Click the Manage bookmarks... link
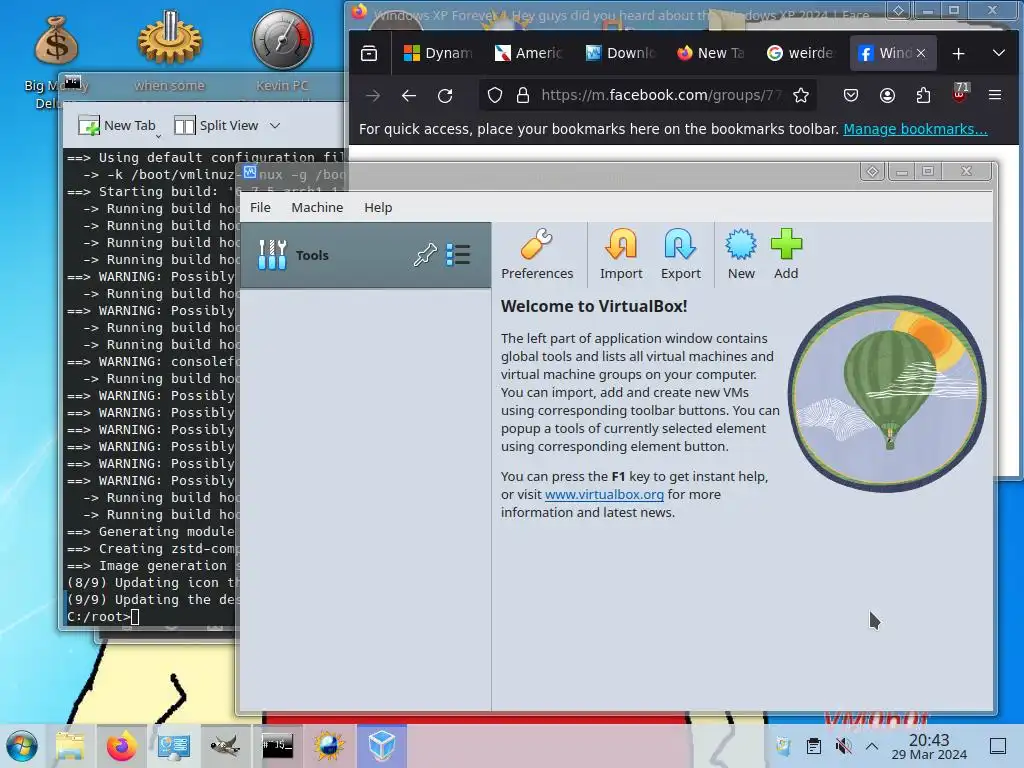 (x=915, y=129)
